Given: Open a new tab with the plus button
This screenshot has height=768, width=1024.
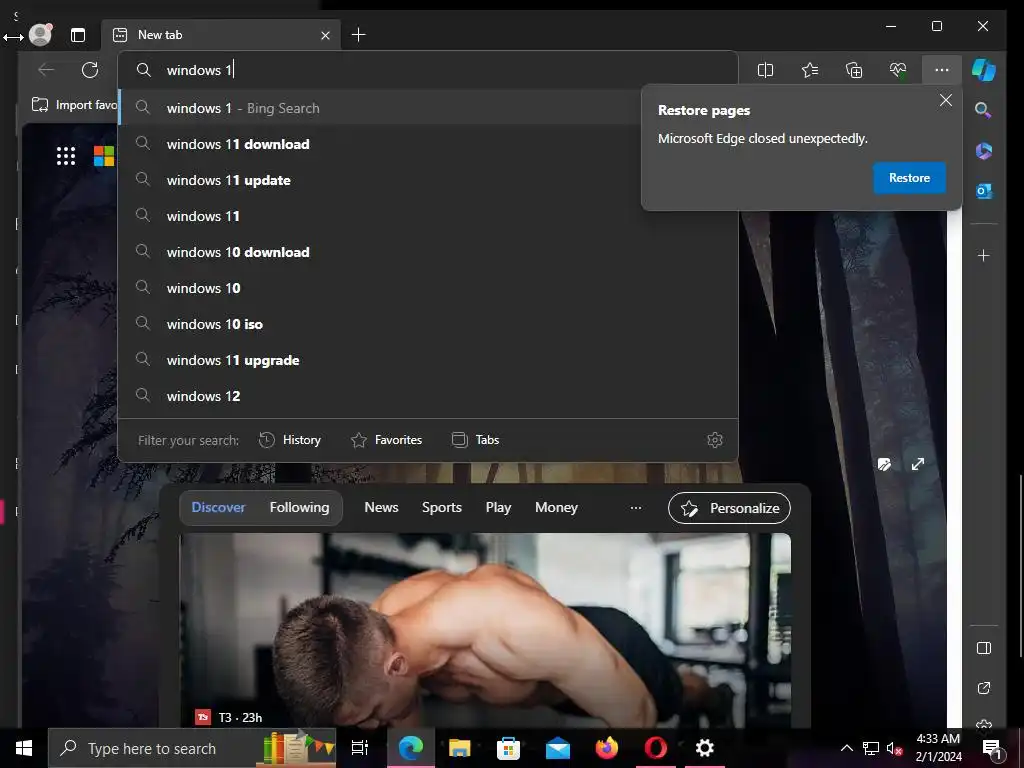Looking at the screenshot, I should click(x=359, y=35).
